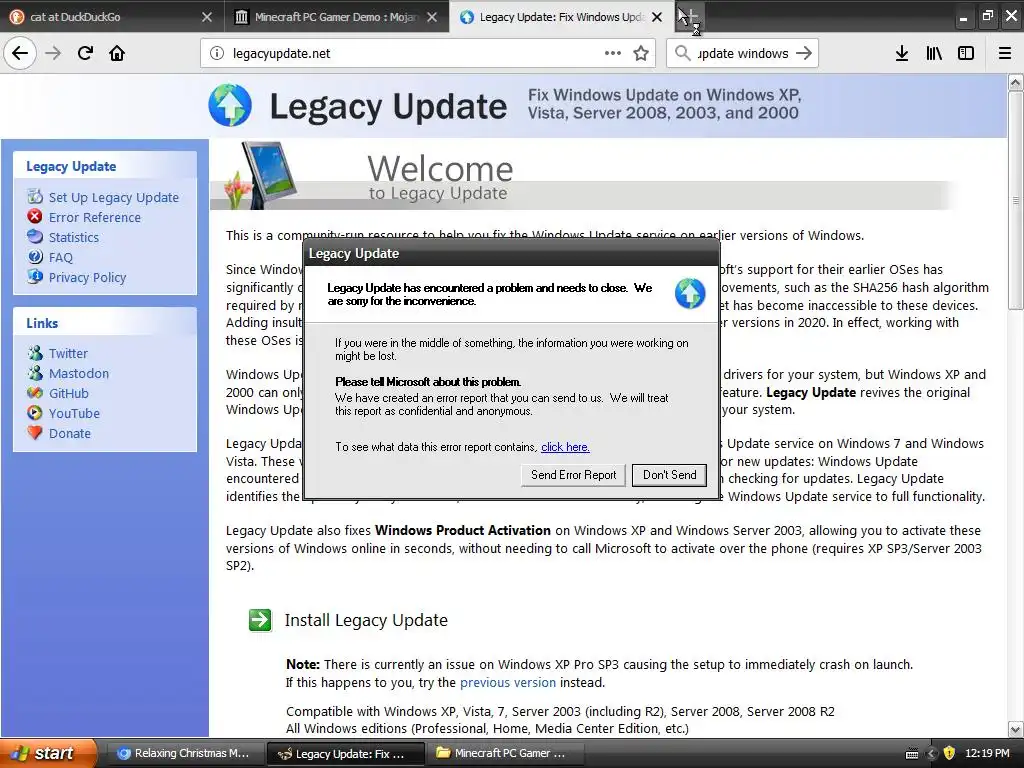This screenshot has width=1024, height=768.
Task: Click the Set Up Legacy Update icon
Action: (x=35, y=197)
